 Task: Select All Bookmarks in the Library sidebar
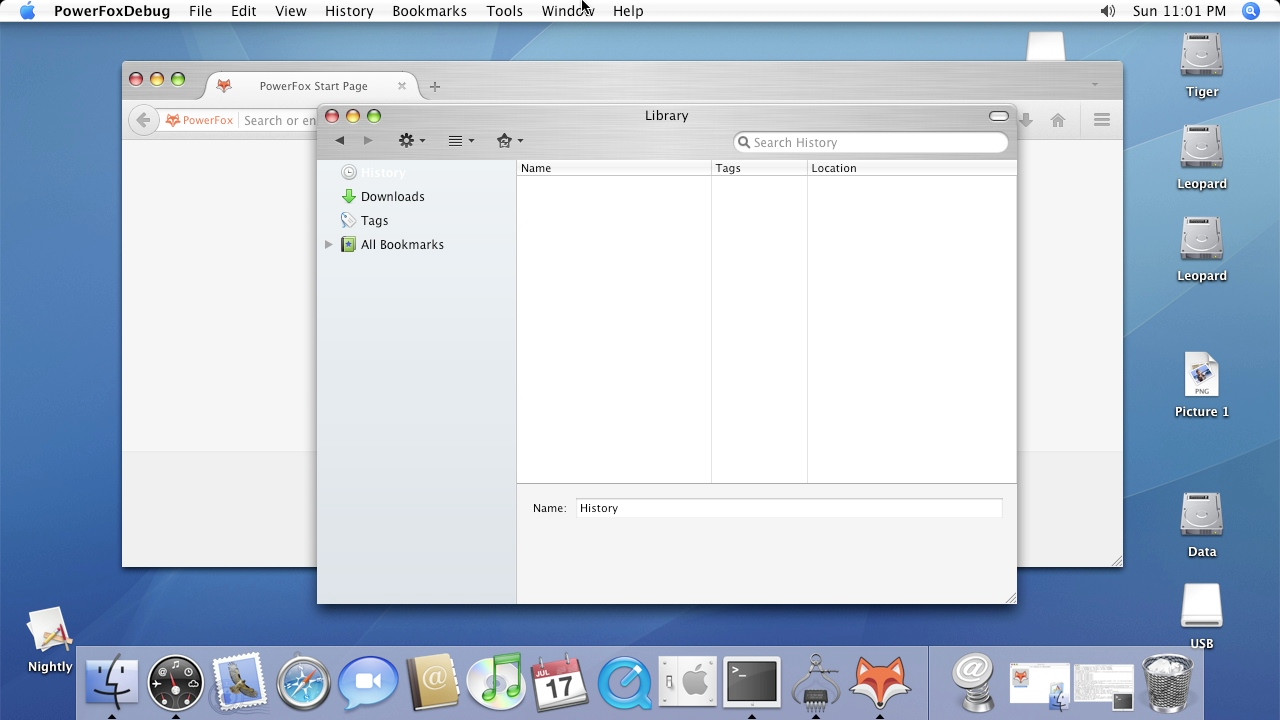pos(416,245)
